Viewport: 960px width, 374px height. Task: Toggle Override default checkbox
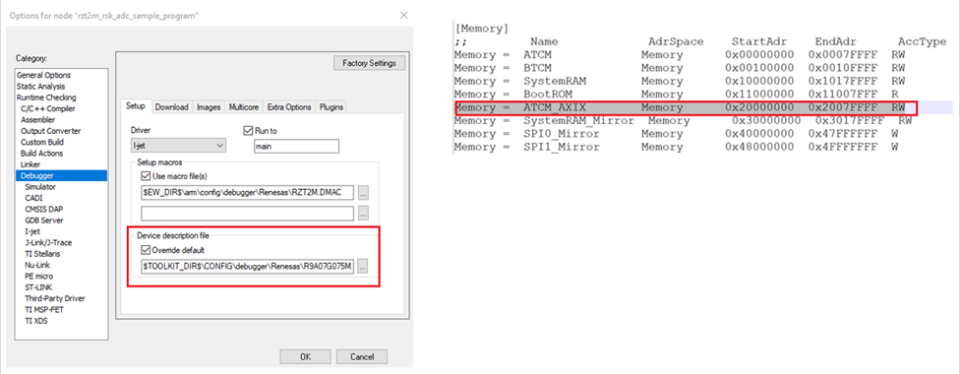coord(146,250)
